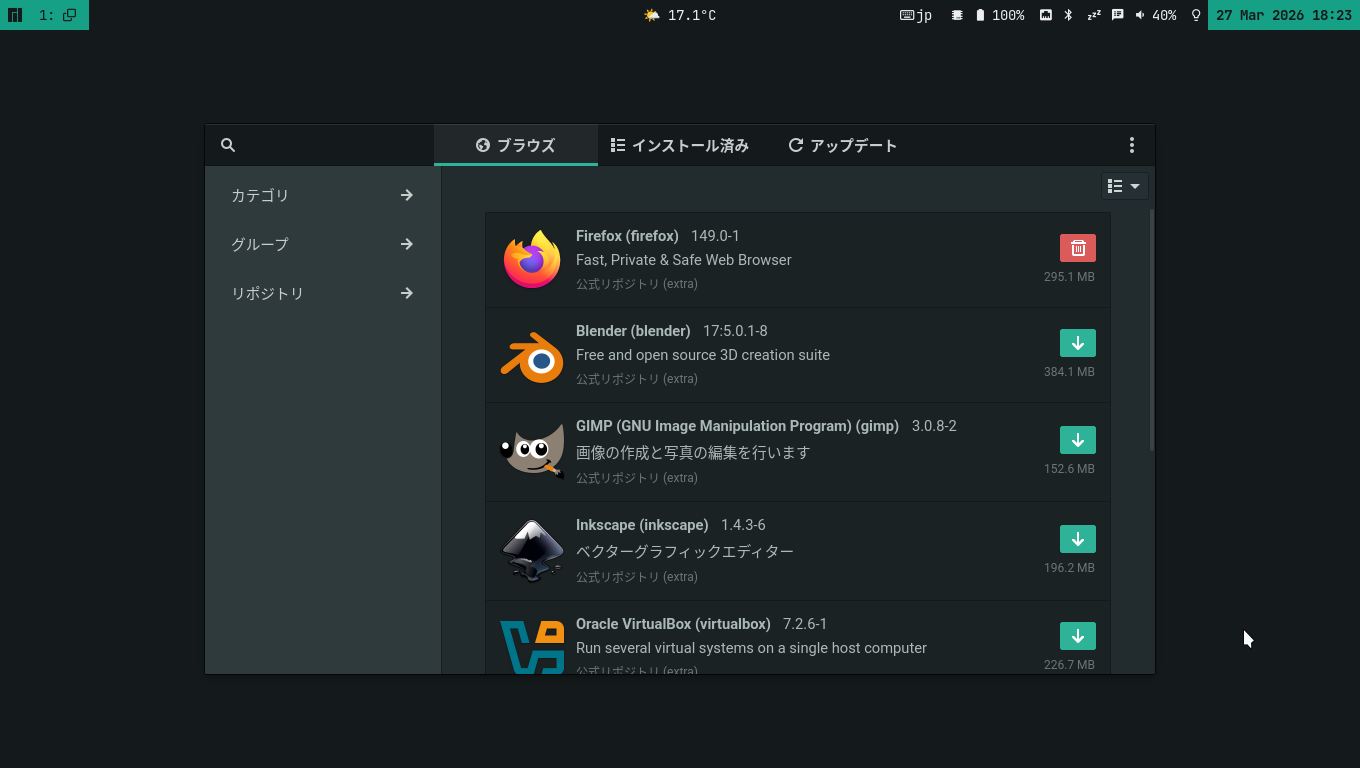Click the zzz sleep icon in the tray
Screen dimensions: 1360x768
[1093, 15]
